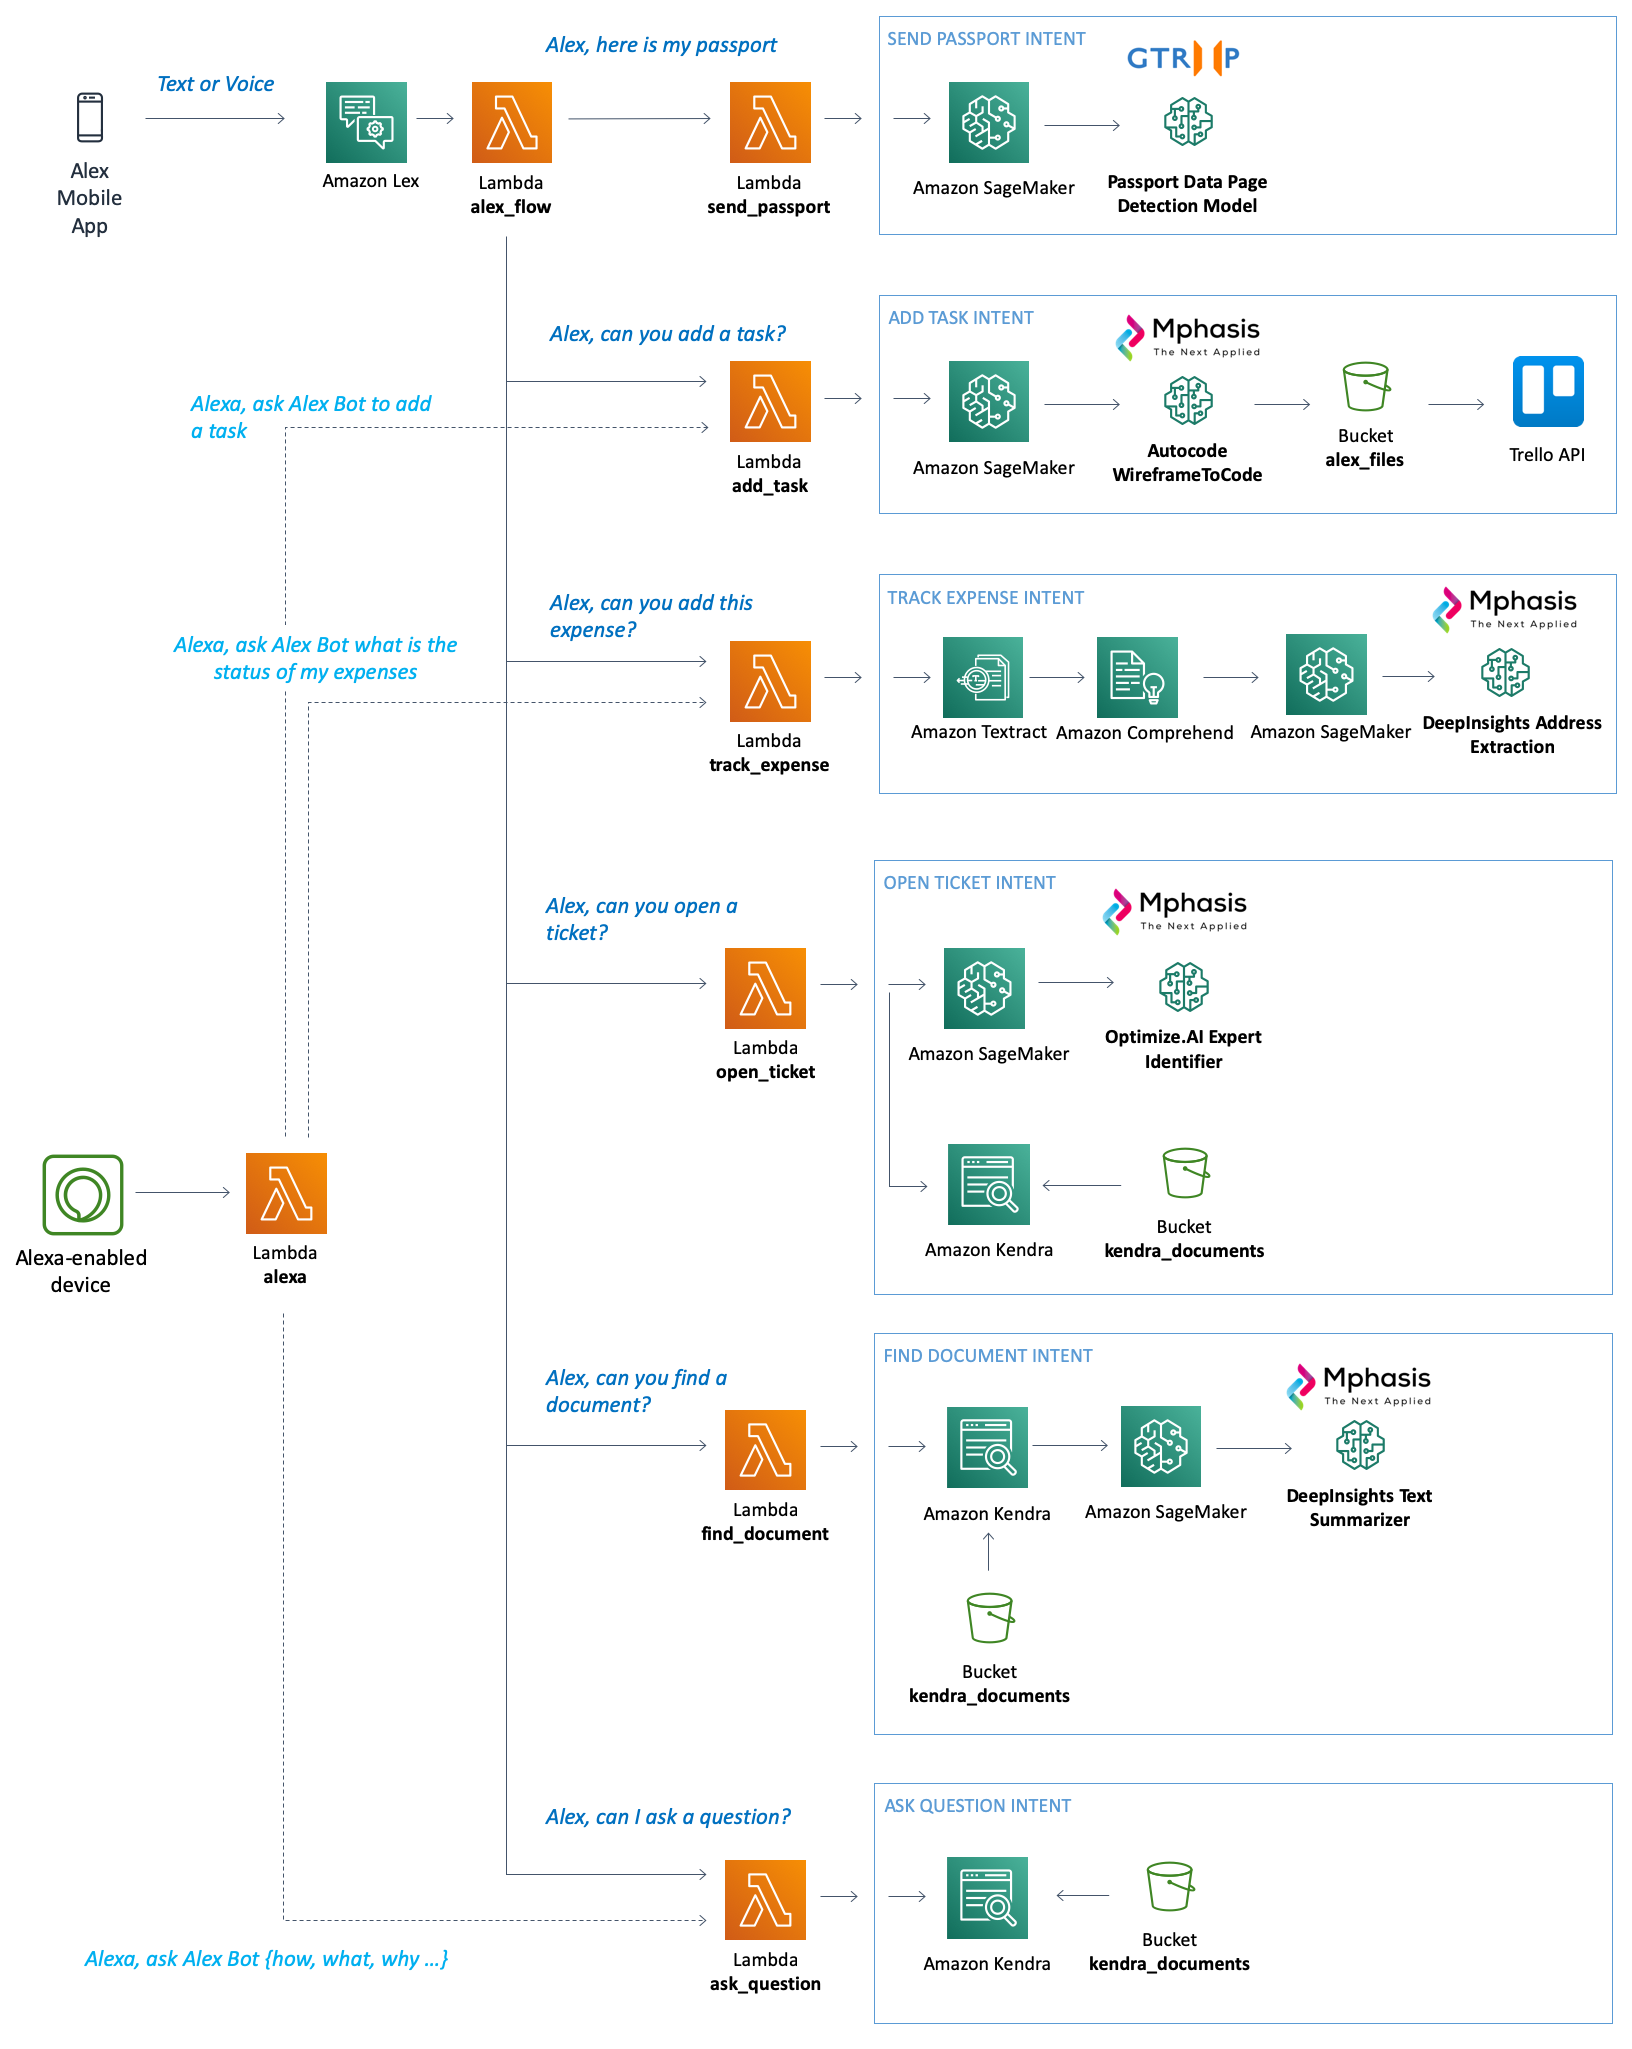Click the Lambda ask_question icon
This screenshot has height=2049, width=1632.
pos(765,1900)
